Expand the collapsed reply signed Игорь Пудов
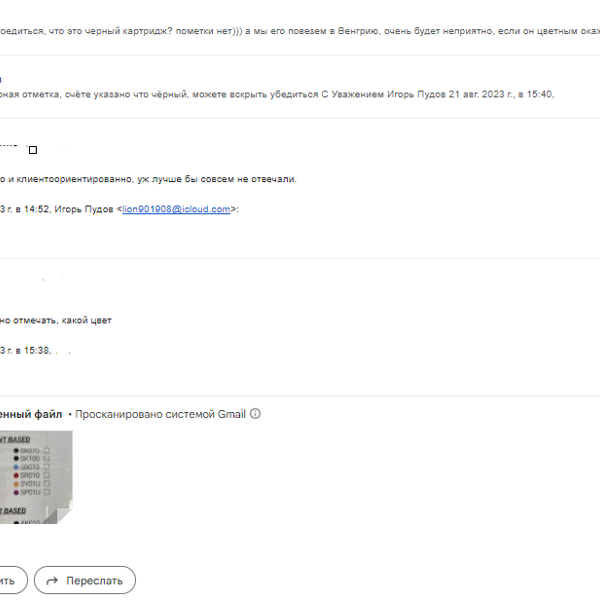 [x=277, y=94]
